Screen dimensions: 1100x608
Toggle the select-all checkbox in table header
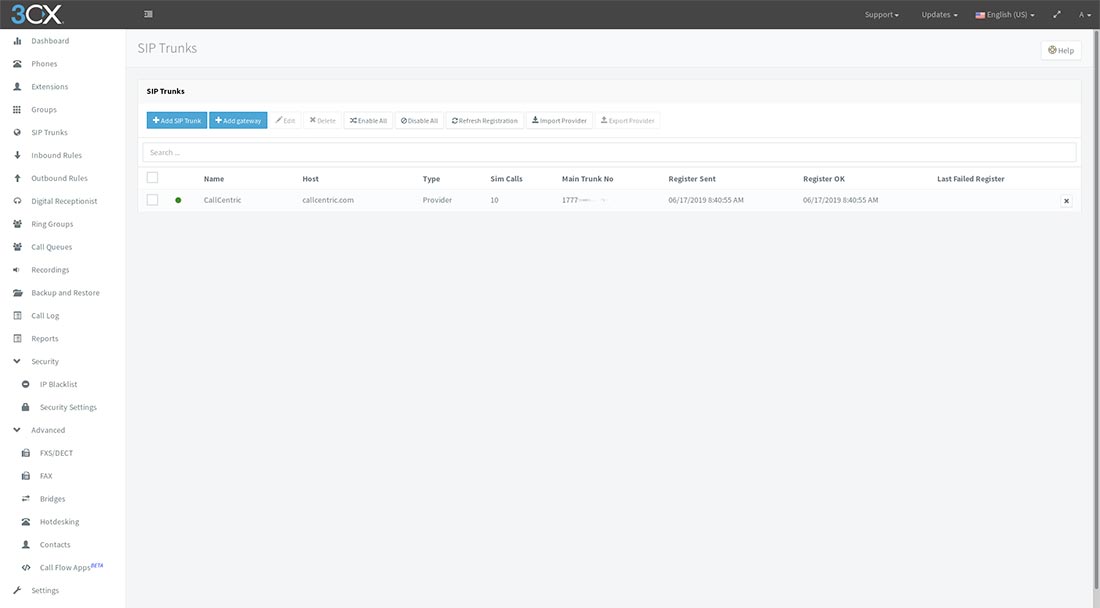153,178
